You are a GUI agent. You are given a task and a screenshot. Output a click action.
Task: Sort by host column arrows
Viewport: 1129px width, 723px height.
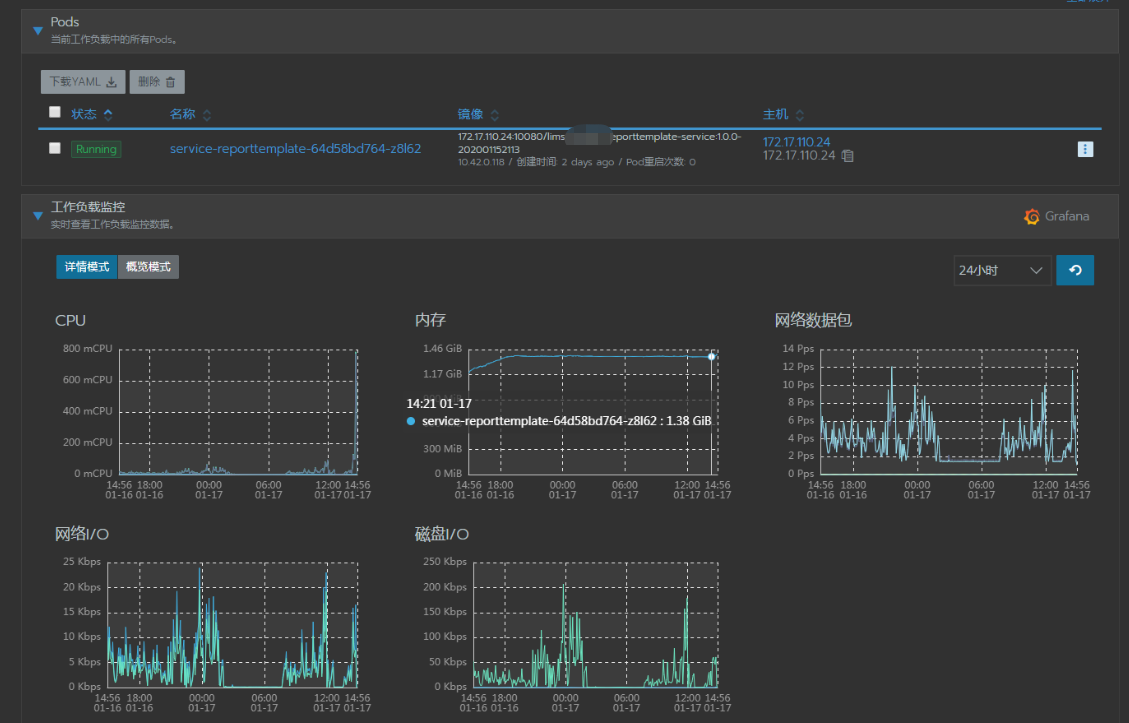tap(799, 114)
